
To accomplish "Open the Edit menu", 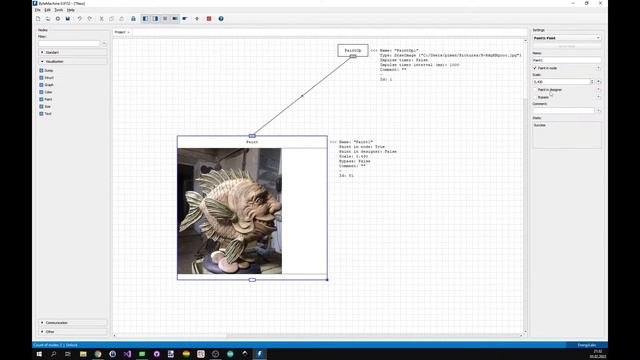I will tap(48, 10).
